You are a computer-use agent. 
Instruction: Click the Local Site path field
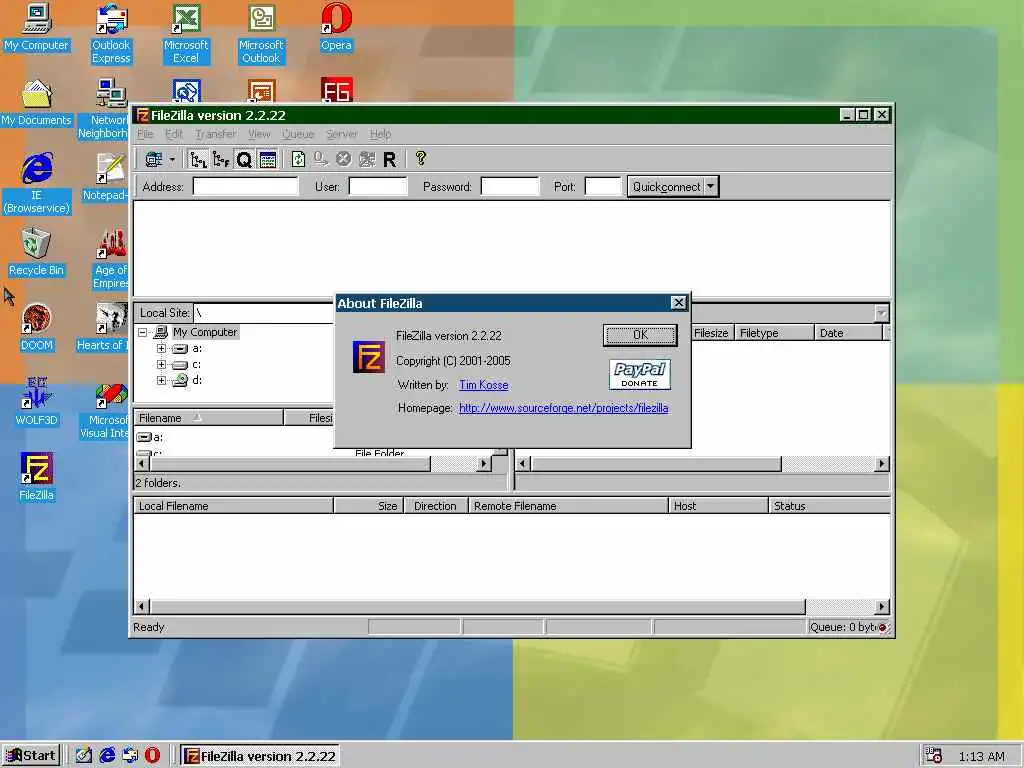point(264,313)
